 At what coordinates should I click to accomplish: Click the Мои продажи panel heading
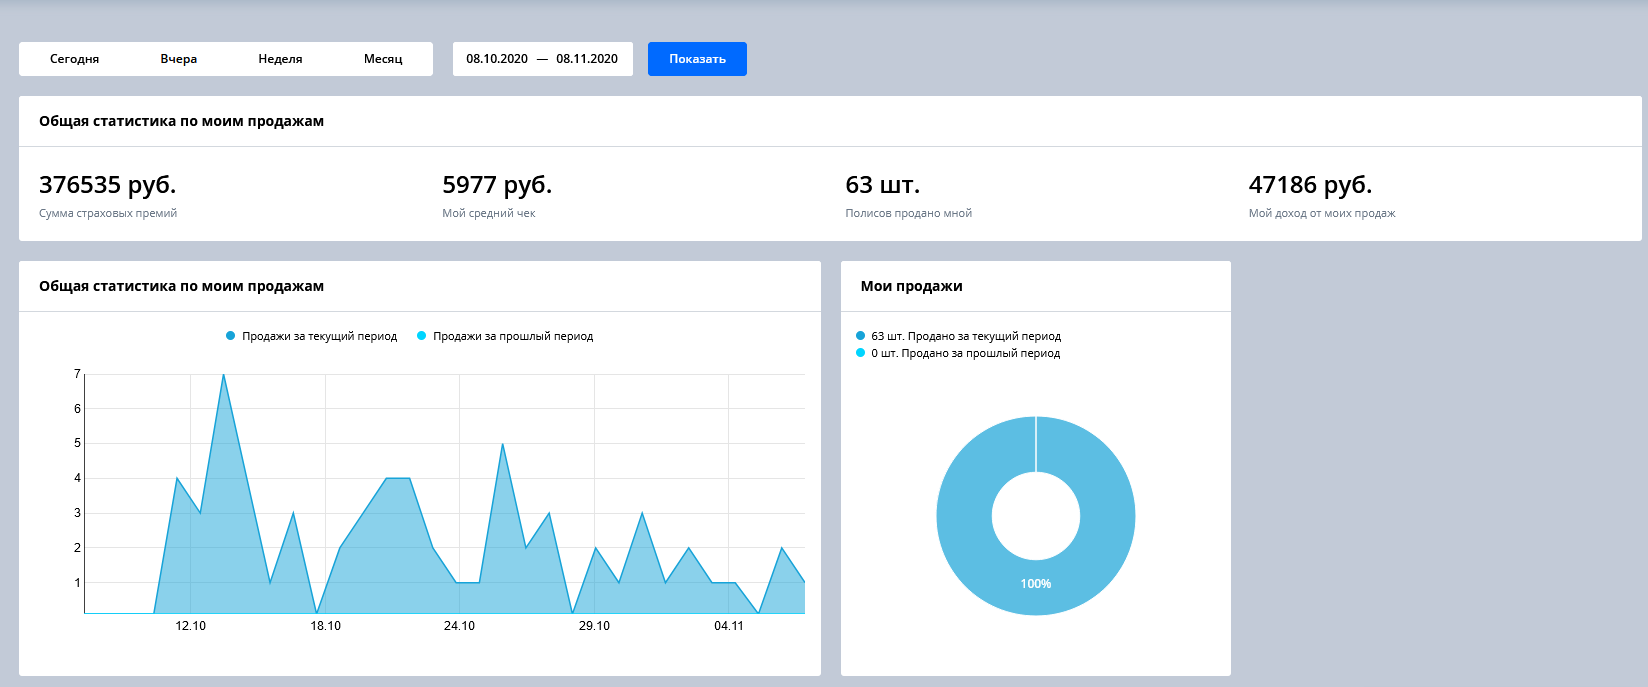(911, 286)
